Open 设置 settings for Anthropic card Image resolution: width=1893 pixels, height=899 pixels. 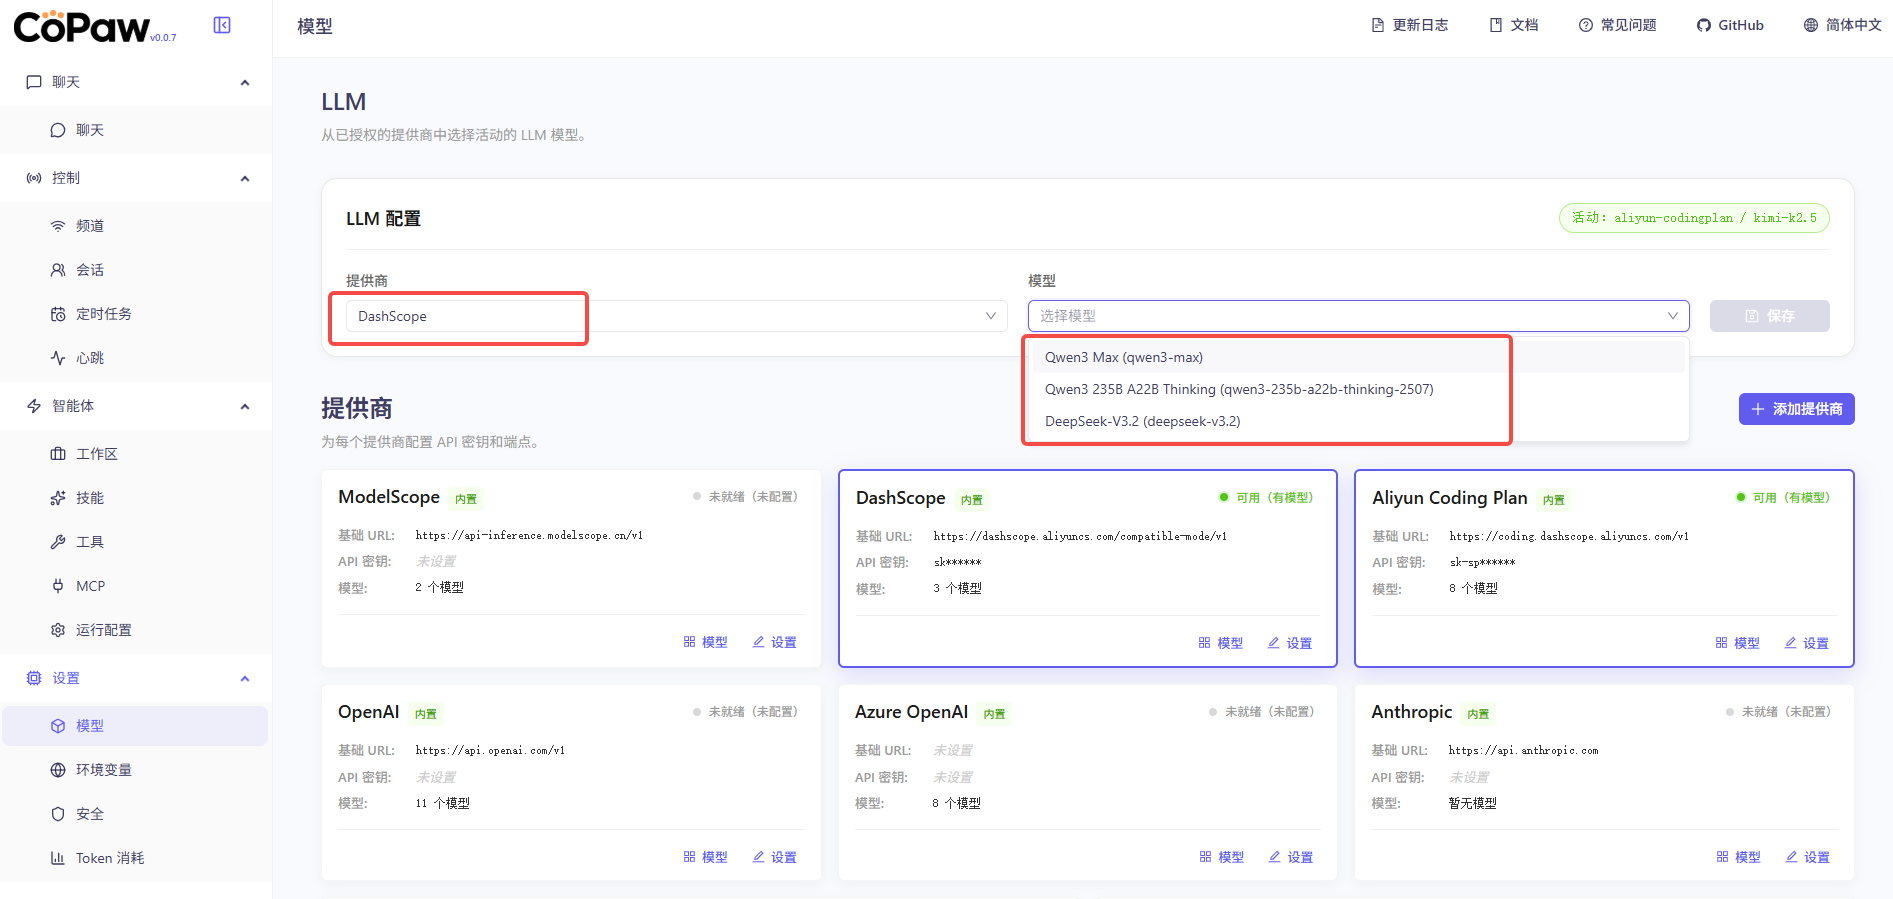[1807, 857]
